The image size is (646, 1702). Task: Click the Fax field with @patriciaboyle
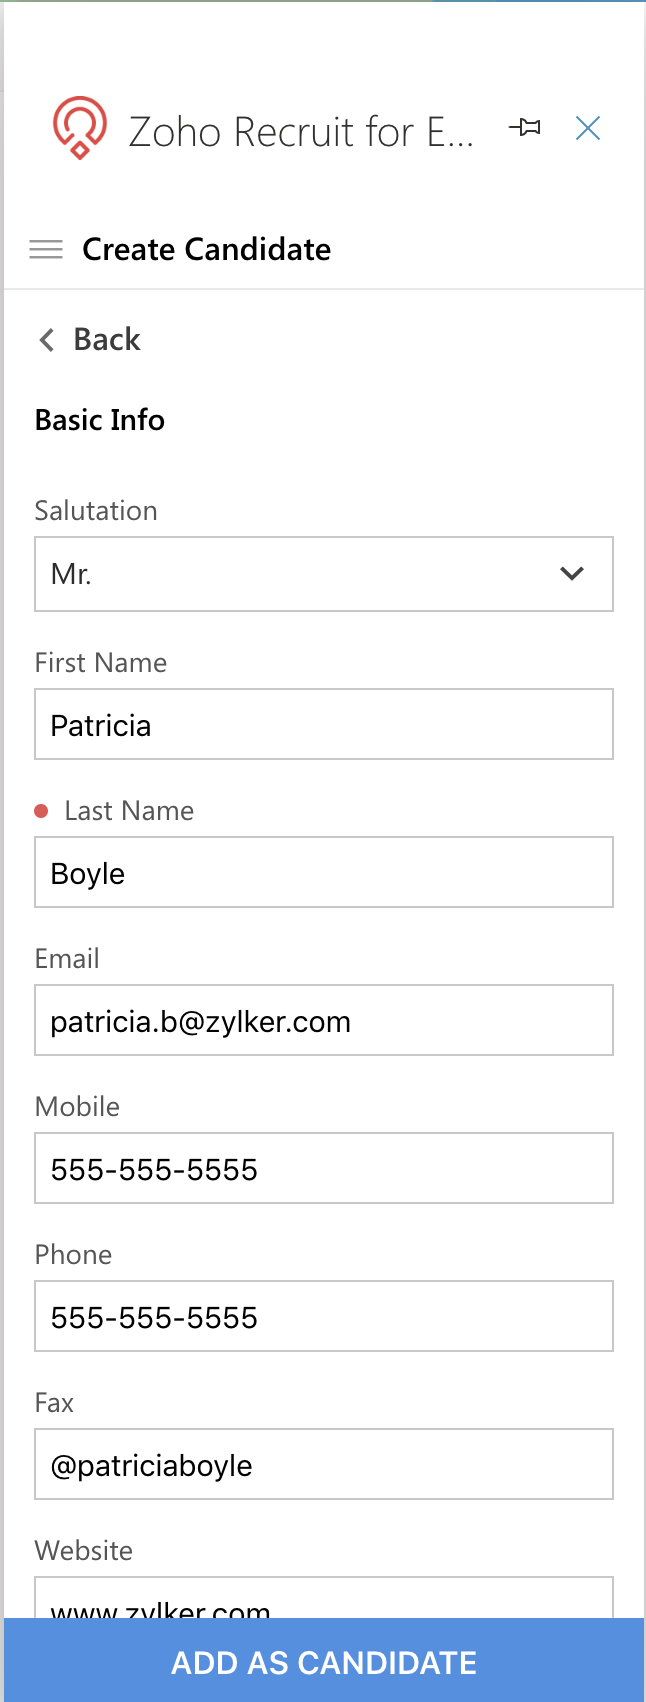coord(324,1465)
